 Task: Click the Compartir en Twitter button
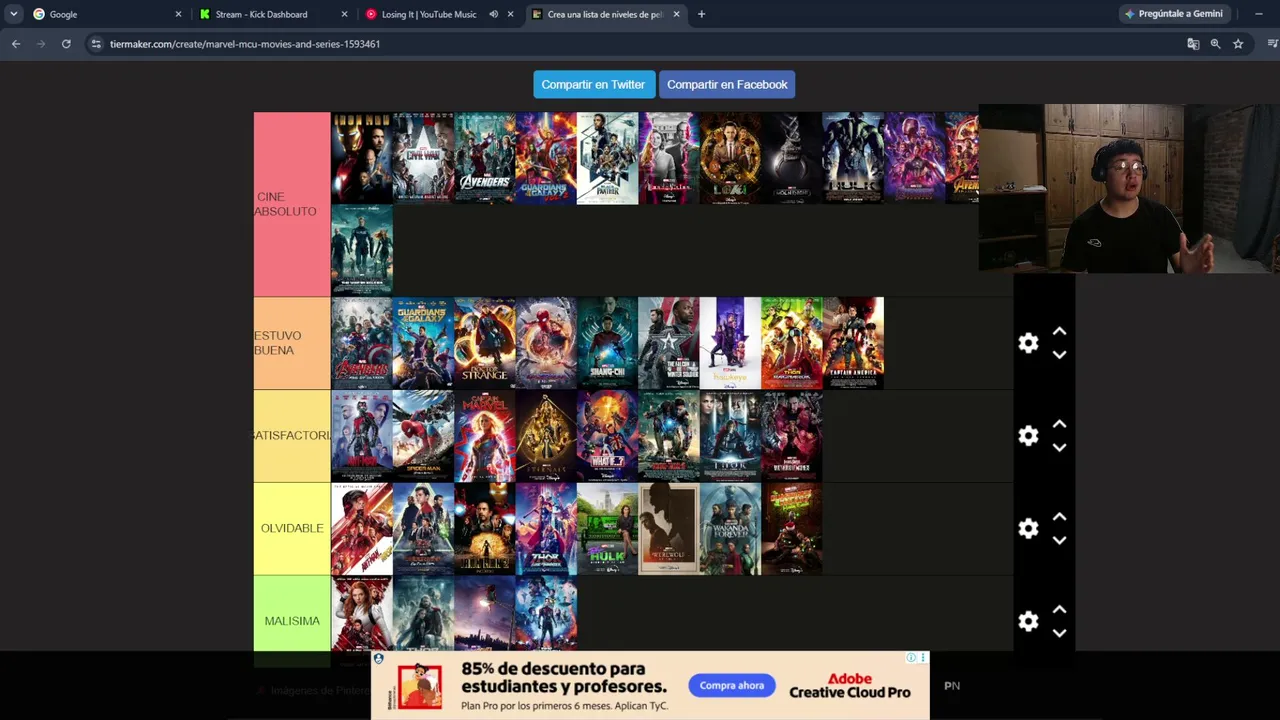[x=593, y=84]
